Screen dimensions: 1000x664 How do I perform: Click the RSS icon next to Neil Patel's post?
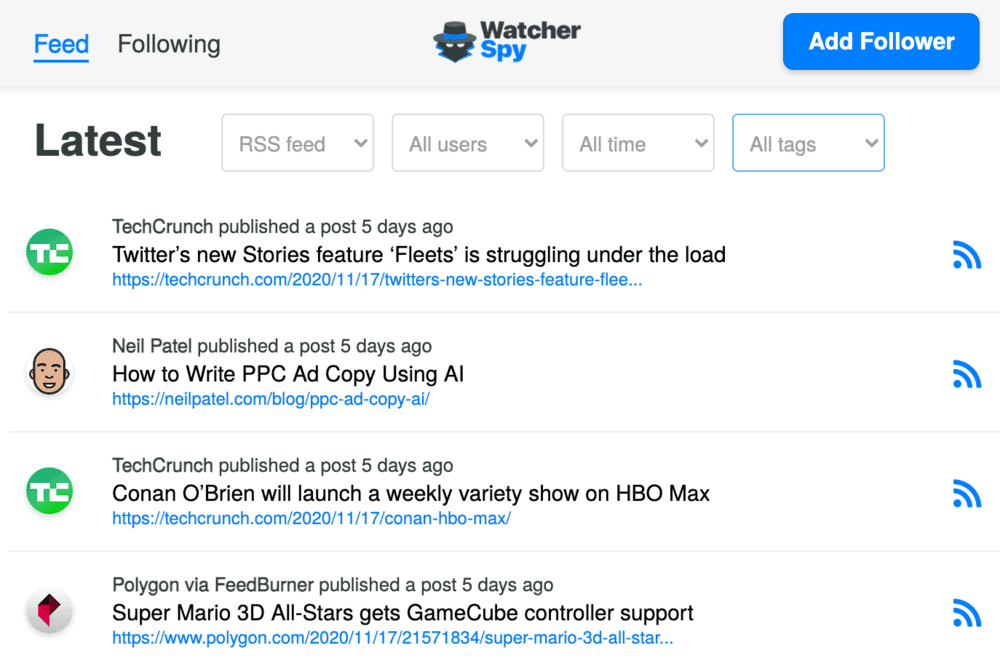pos(966,375)
